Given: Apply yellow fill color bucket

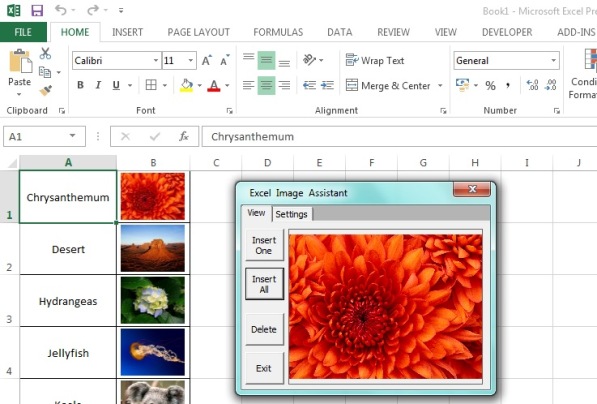Looking at the screenshot, I should click(x=187, y=85).
